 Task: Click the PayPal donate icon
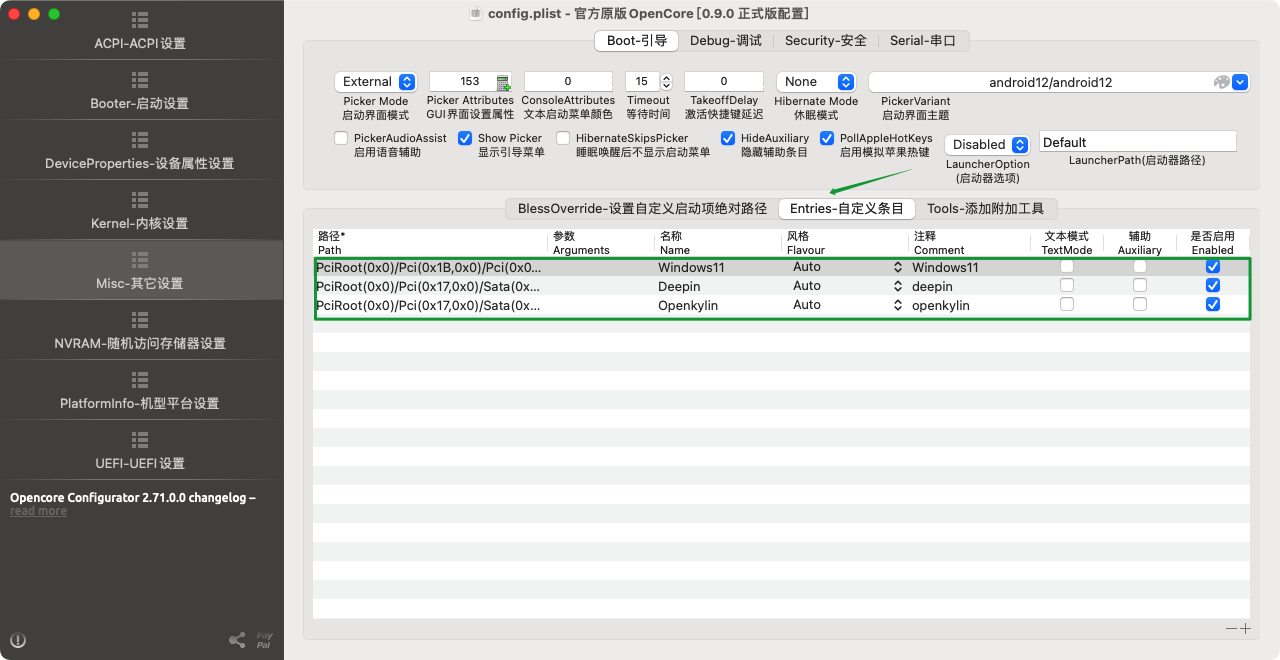[x=264, y=640]
